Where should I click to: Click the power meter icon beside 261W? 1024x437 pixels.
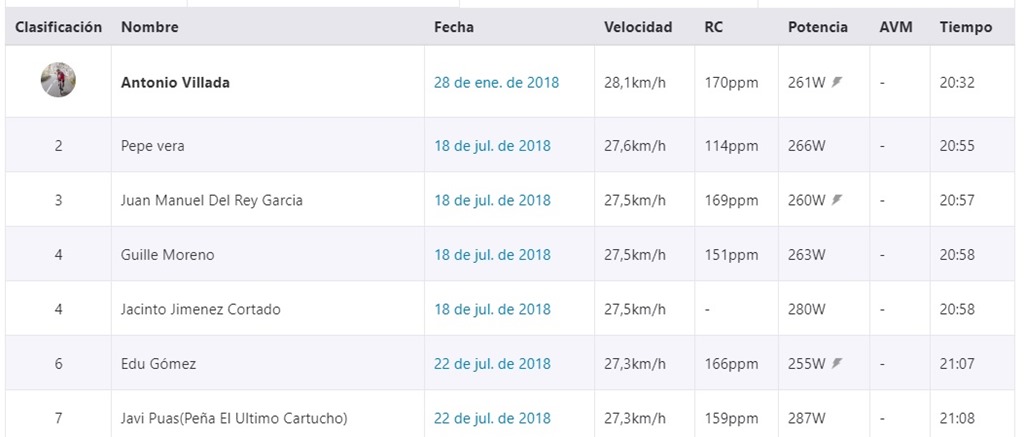[837, 82]
